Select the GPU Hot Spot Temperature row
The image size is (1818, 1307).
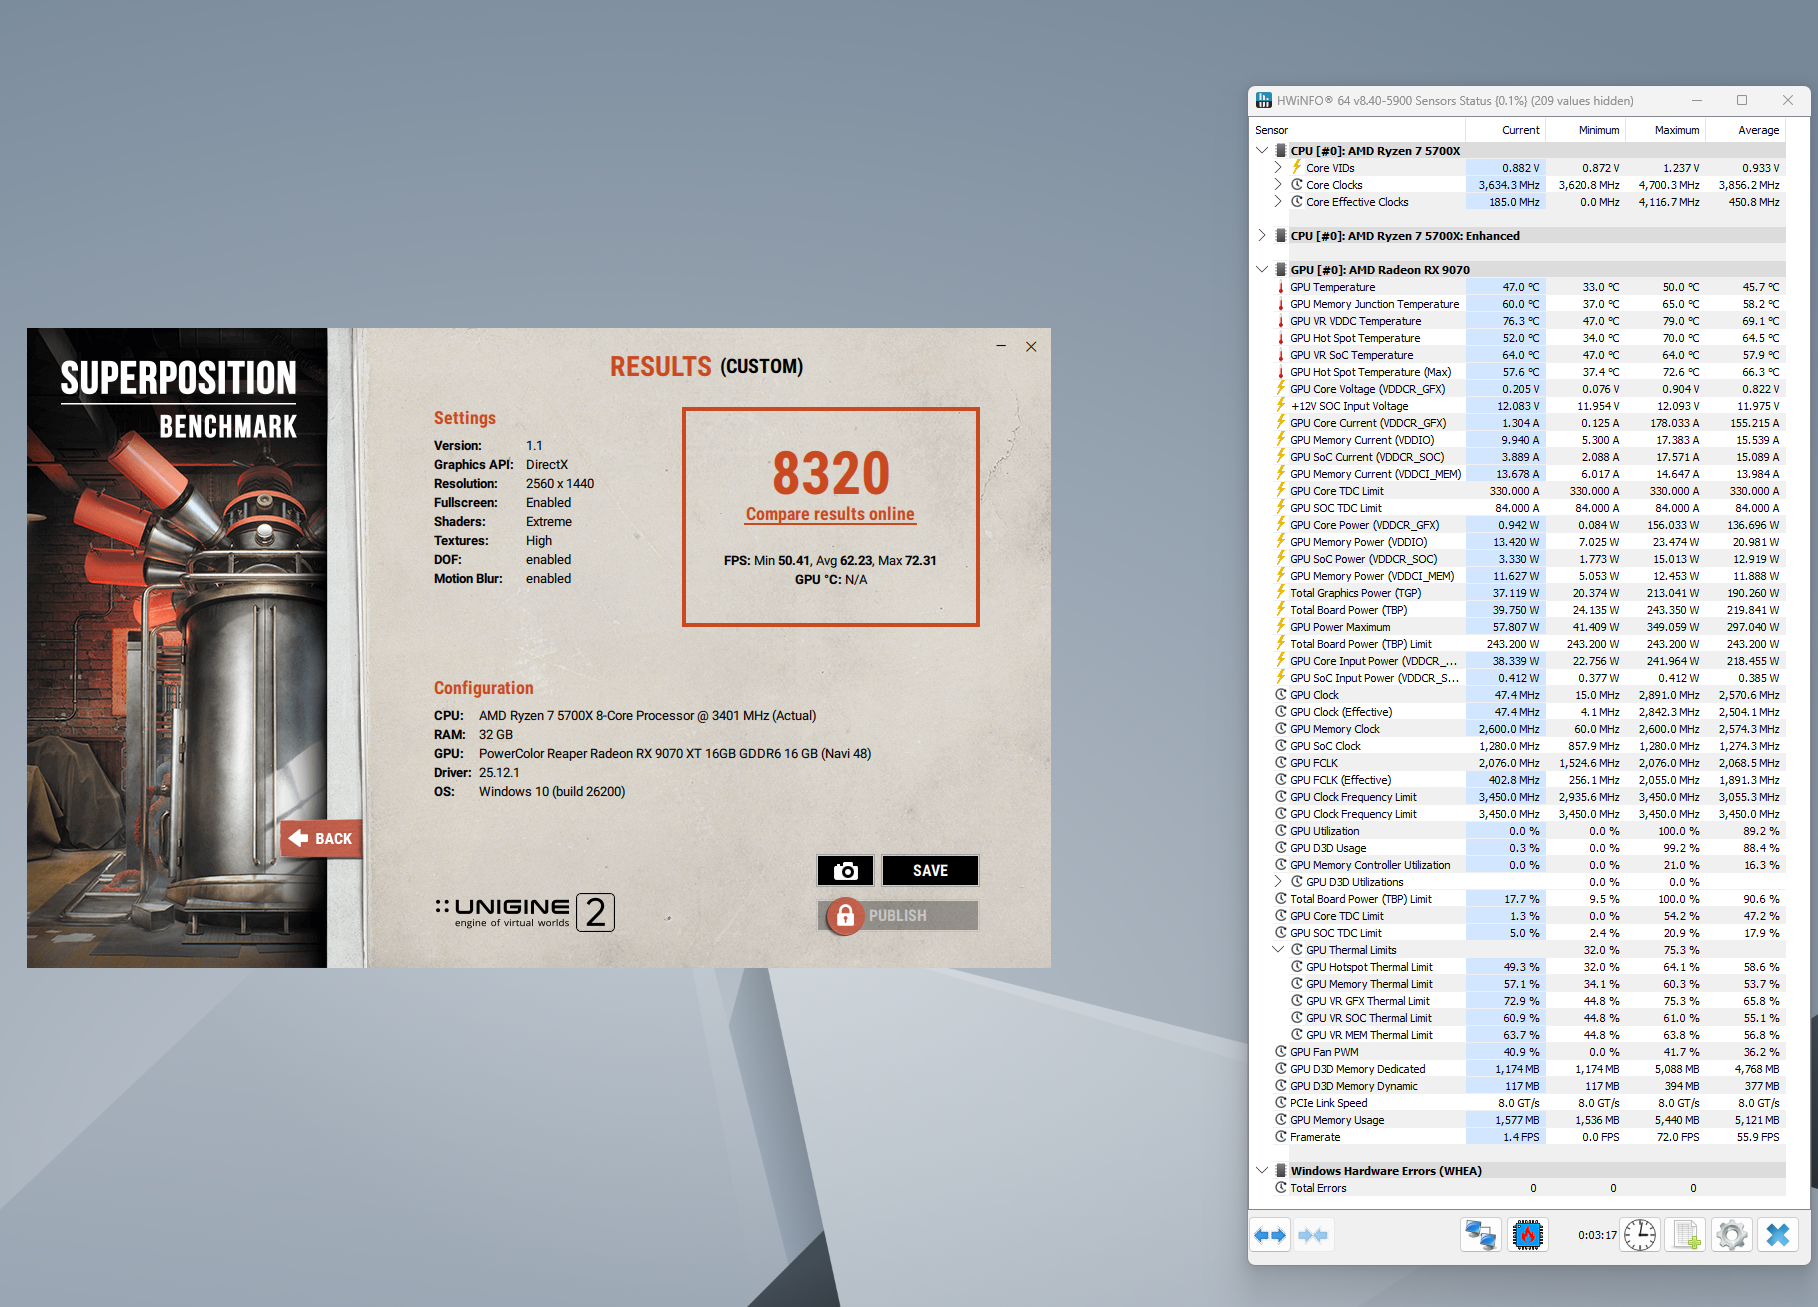tap(1516, 338)
